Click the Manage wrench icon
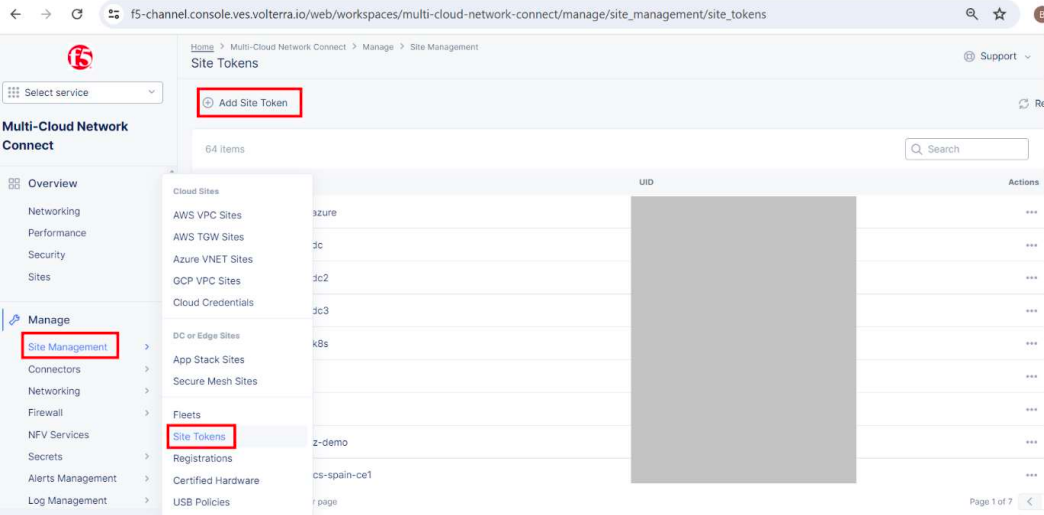Image resolution: width=1044 pixels, height=515 pixels. (x=15, y=320)
